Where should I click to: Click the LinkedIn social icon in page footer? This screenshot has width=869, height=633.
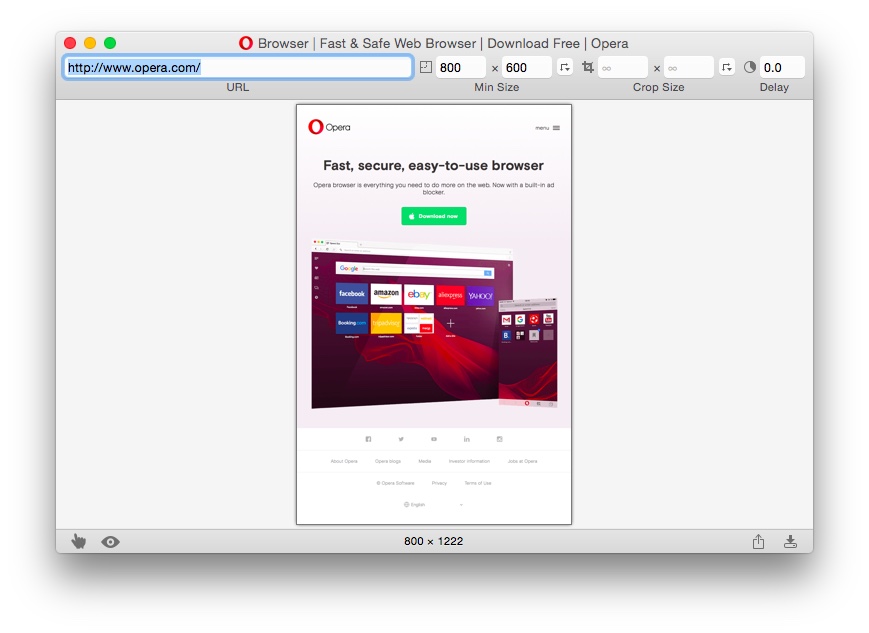467,439
